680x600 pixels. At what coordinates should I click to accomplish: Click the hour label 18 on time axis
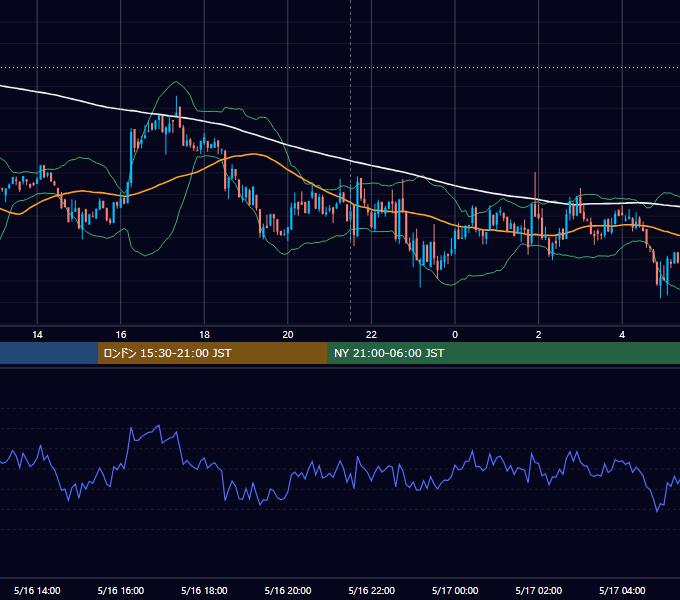[x=204, y=335]
